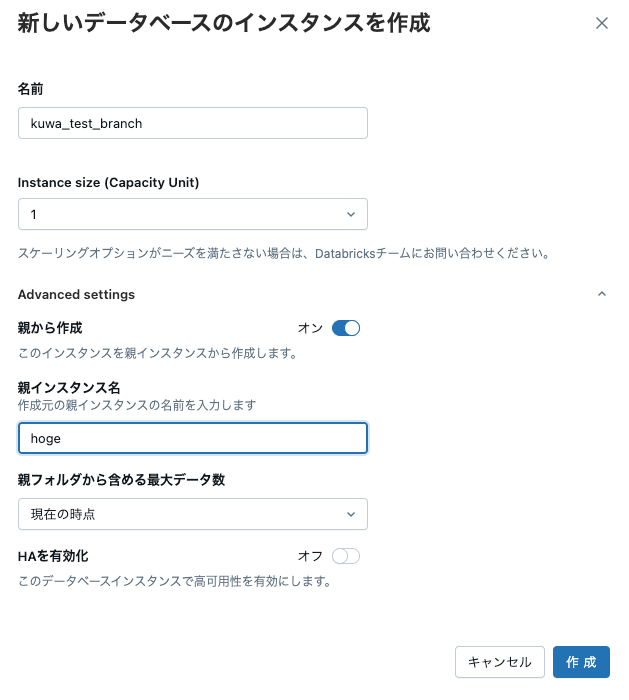
Task: Click the 親インスタンス名 field containing hoge
Action: (193, 438)
